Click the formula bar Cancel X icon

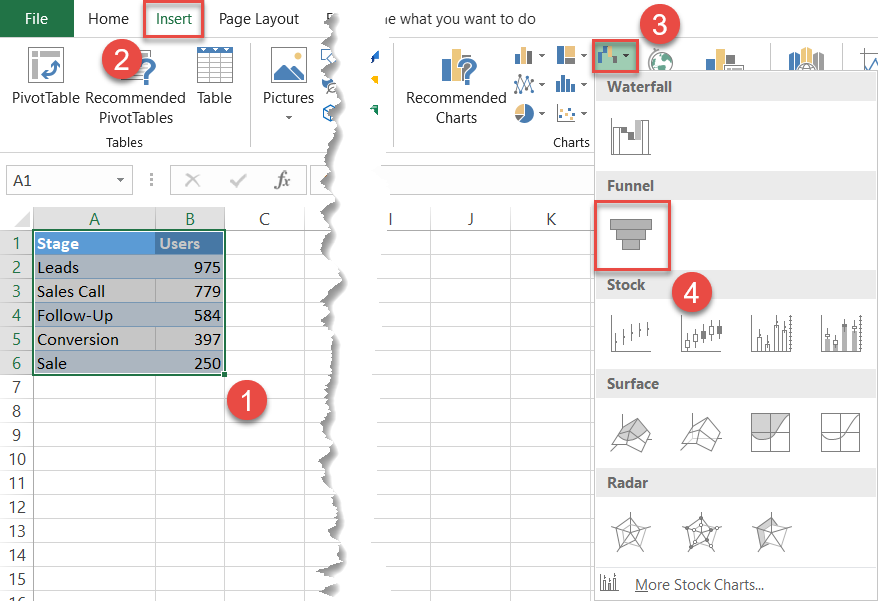[x=193, y=180]
